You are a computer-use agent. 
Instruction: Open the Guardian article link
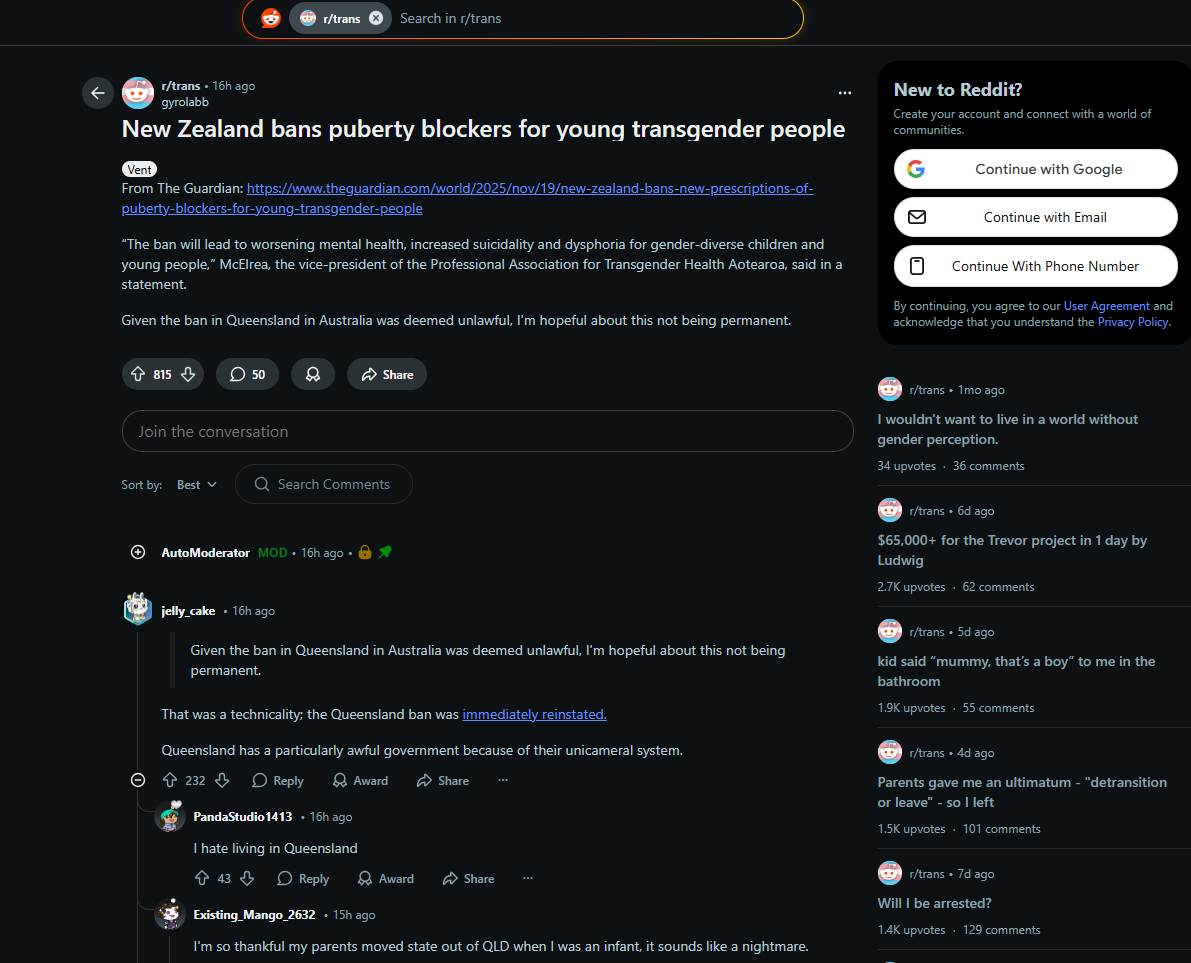[467, 198]
